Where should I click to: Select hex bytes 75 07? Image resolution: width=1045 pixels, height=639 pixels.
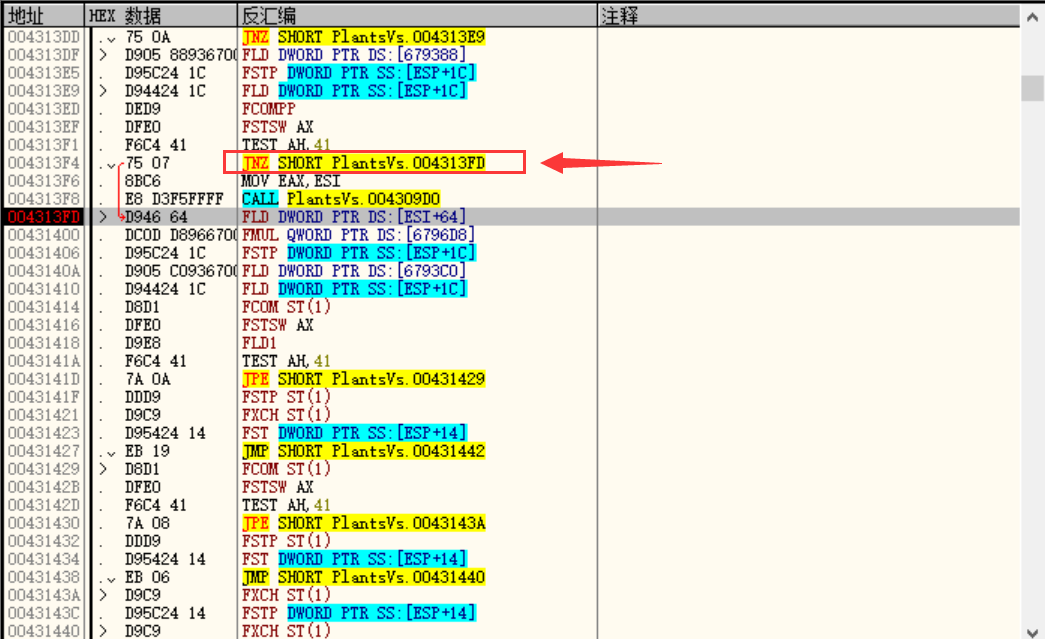point(147,163)
